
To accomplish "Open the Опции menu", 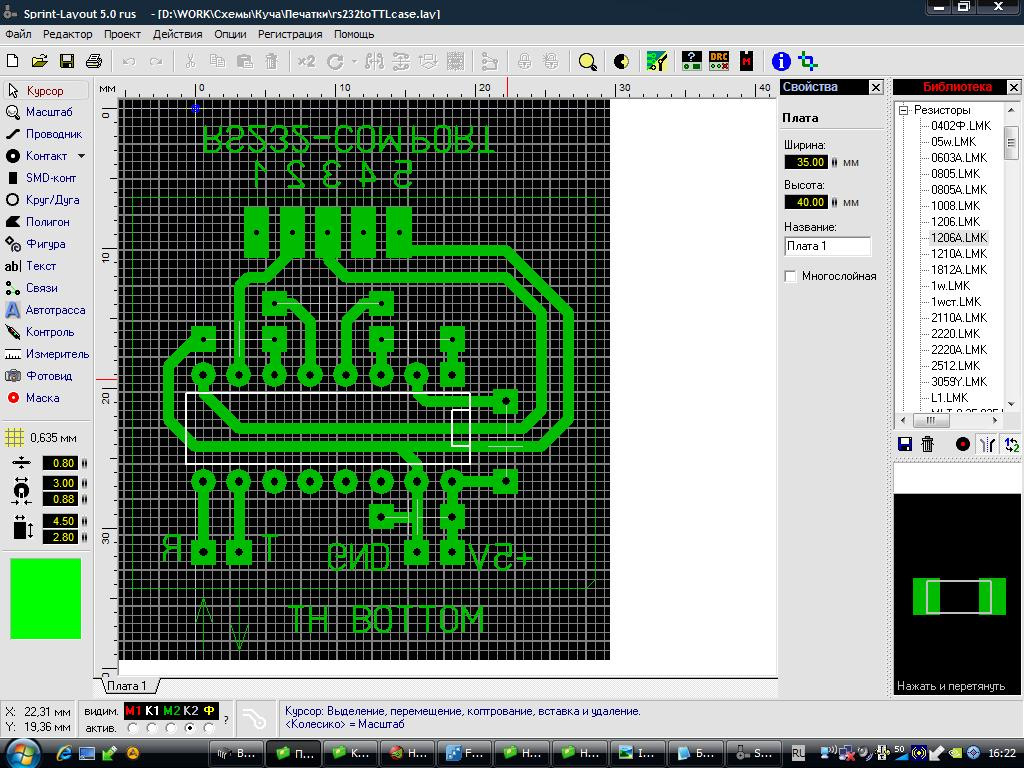I will point(230,34).
